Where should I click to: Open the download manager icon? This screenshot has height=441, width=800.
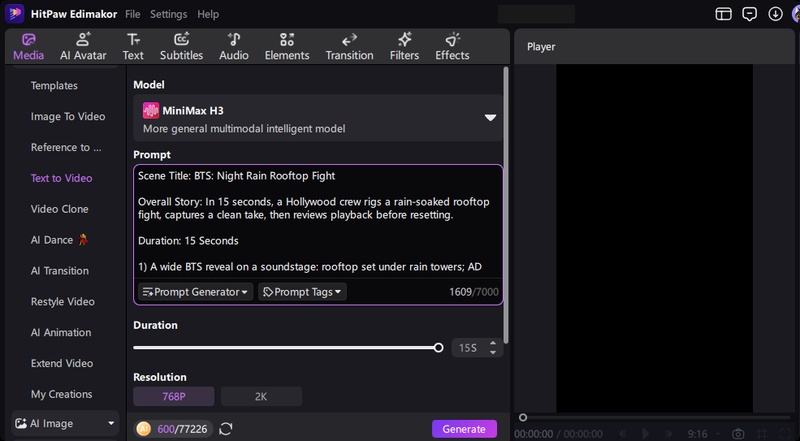click(776, 14)
